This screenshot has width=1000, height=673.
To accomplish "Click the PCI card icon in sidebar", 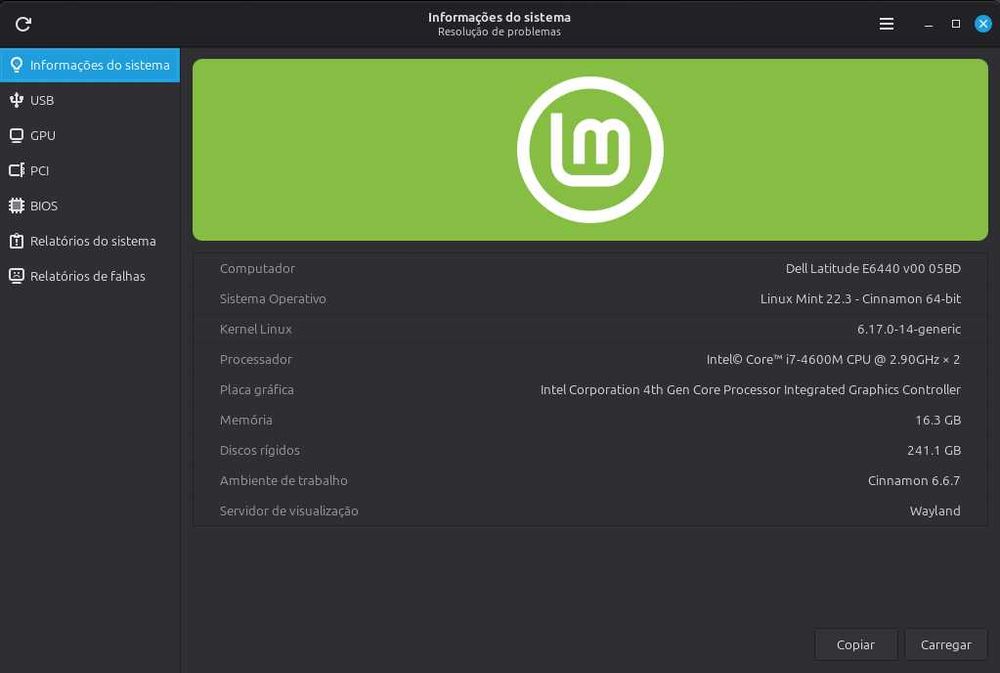I will coord(17,170).
